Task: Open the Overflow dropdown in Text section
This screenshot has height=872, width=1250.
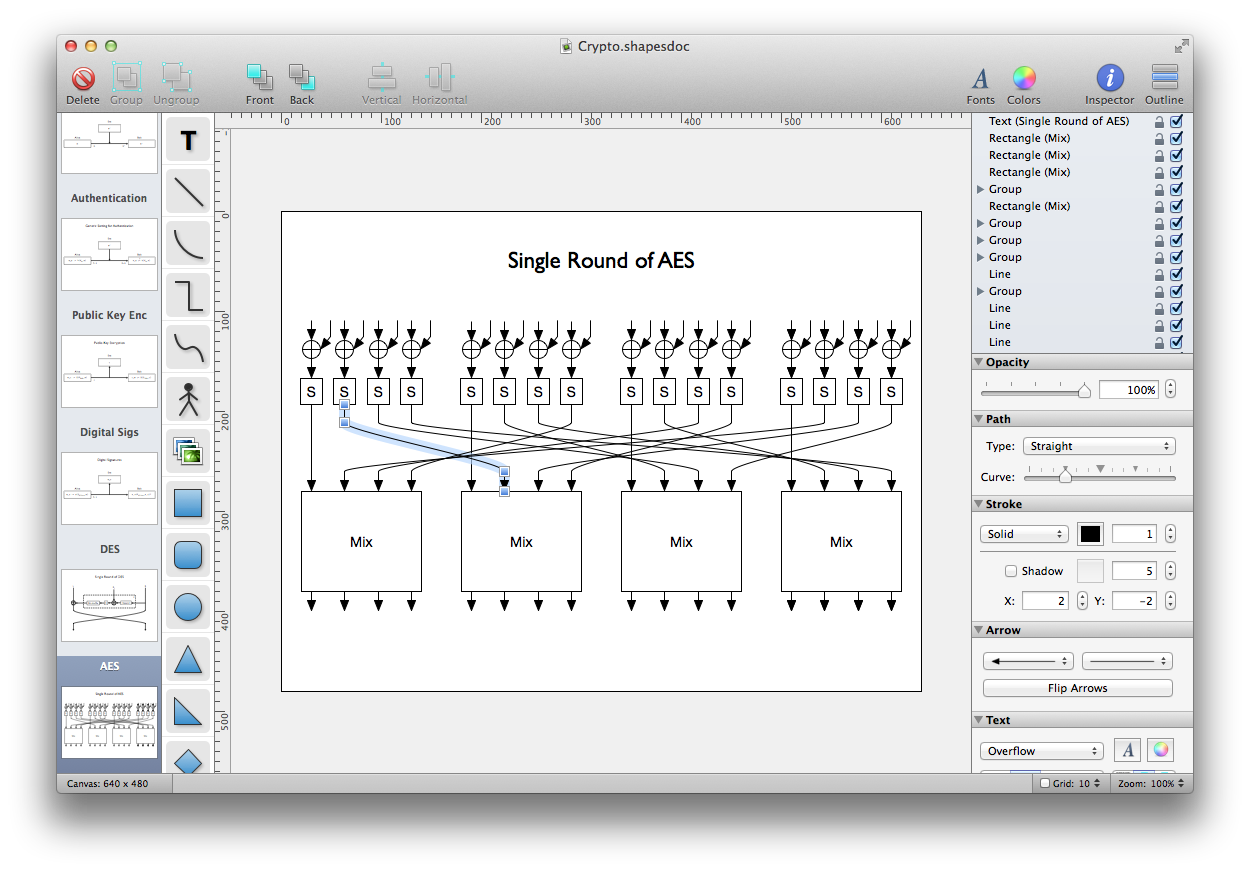Action: pos(1041,750)
